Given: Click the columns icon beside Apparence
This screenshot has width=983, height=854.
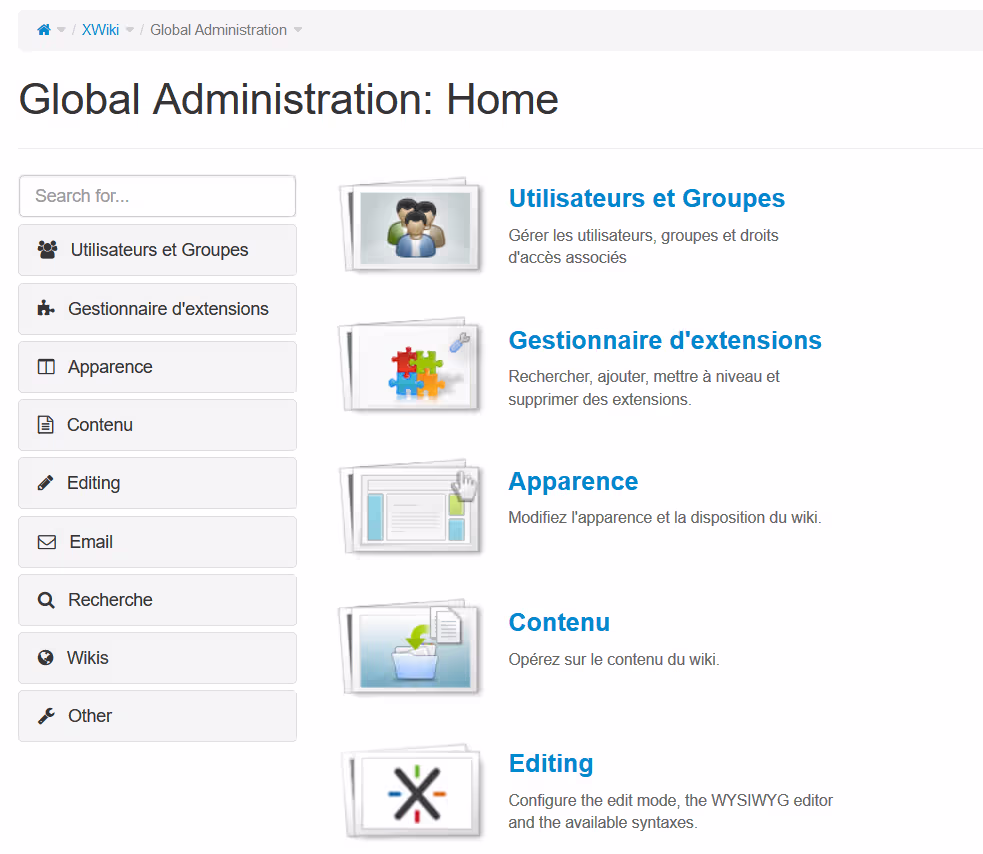Looking at the screenshot, I should click(46, 367).
